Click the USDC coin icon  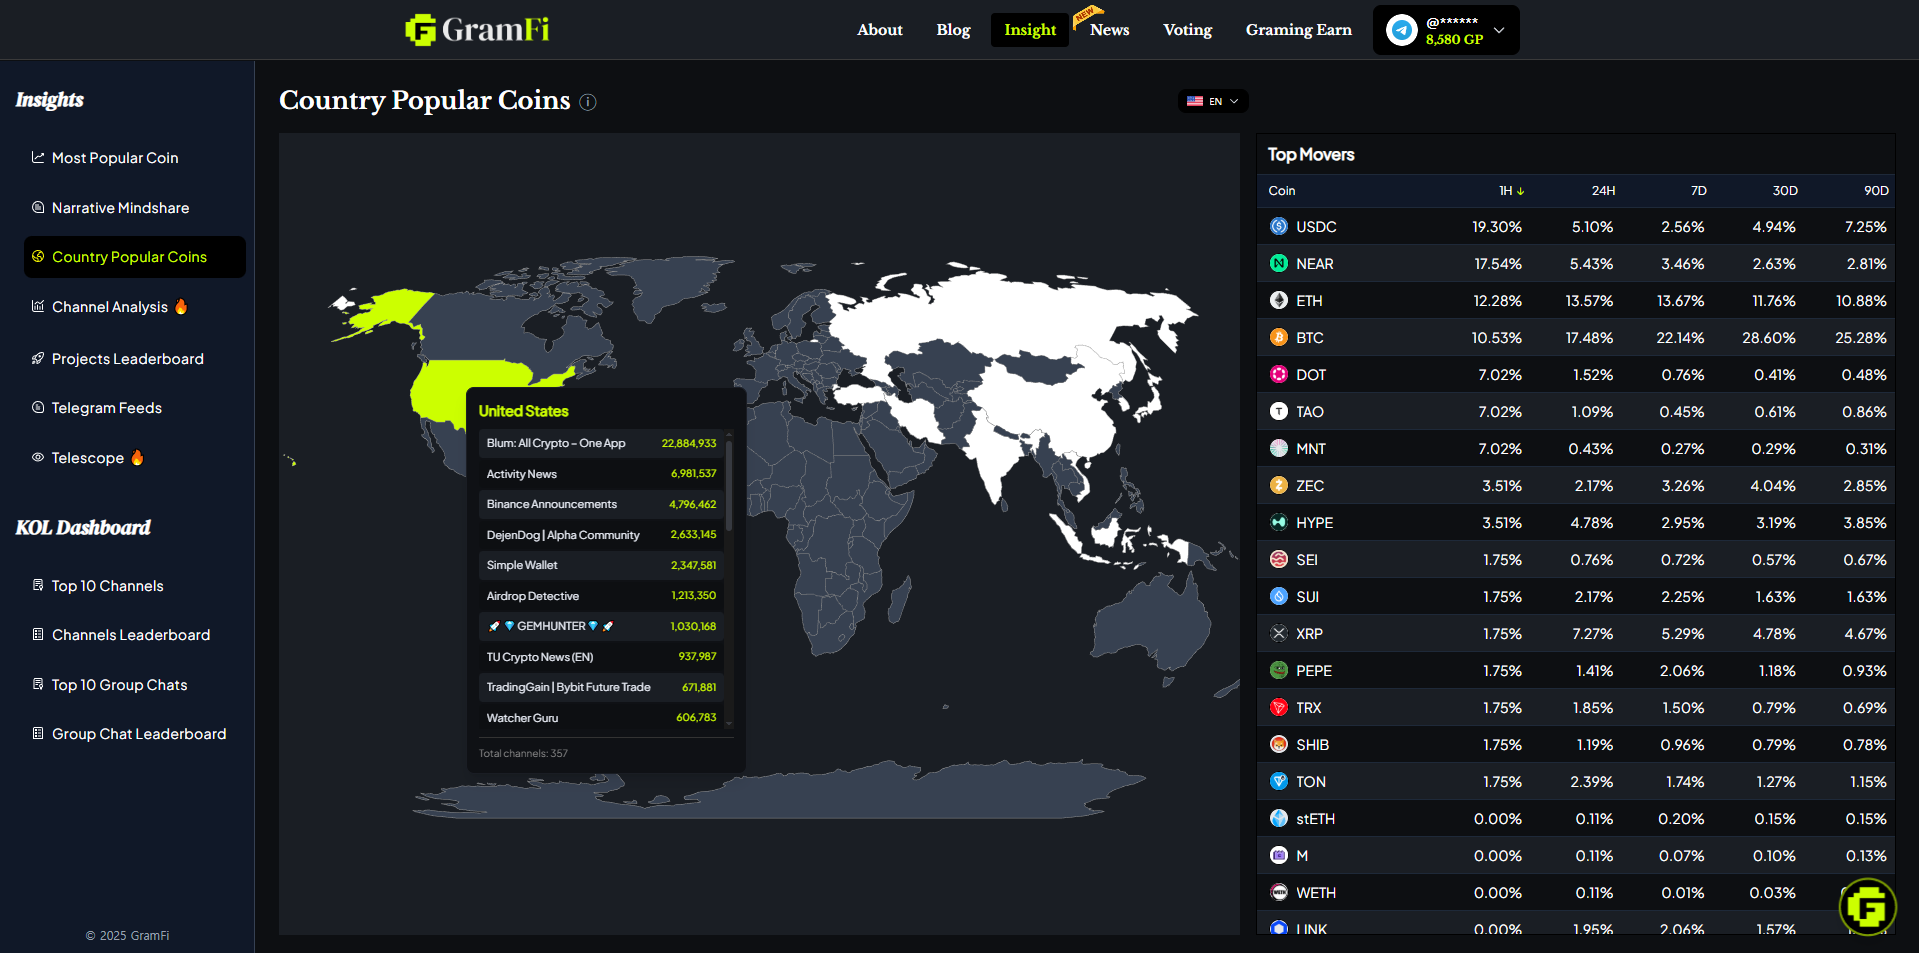click(x=1278, y=227)
